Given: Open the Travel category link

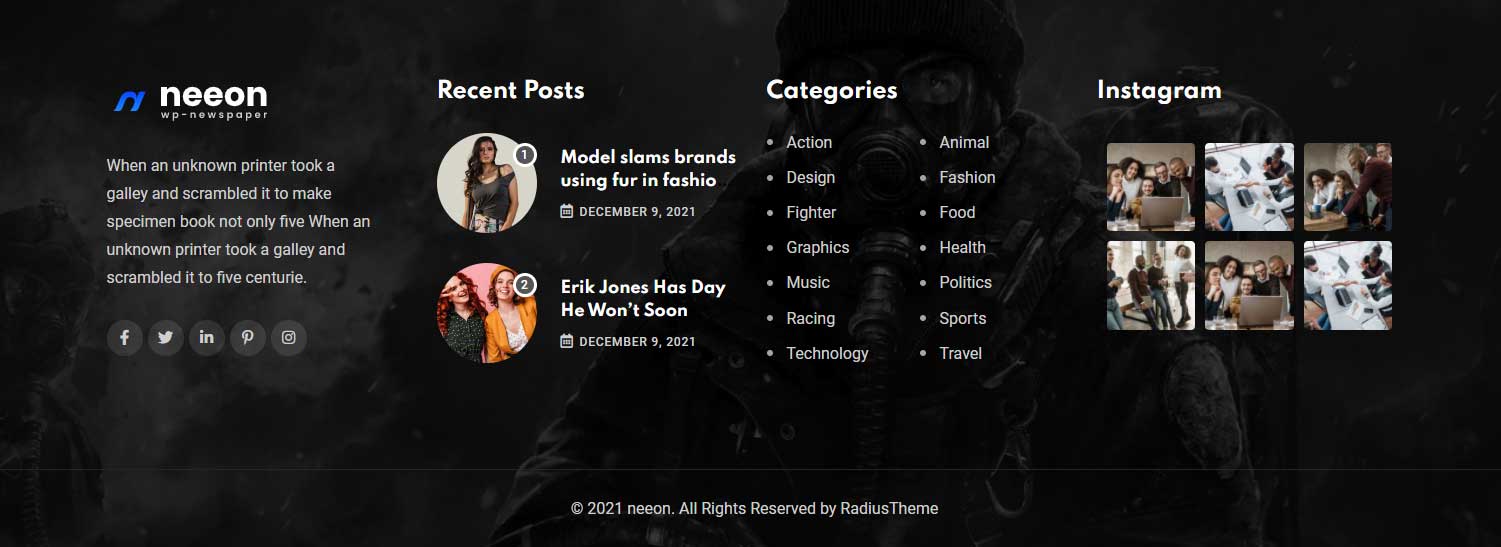Looking at the screenshot, I should click(x=960, y=354).
